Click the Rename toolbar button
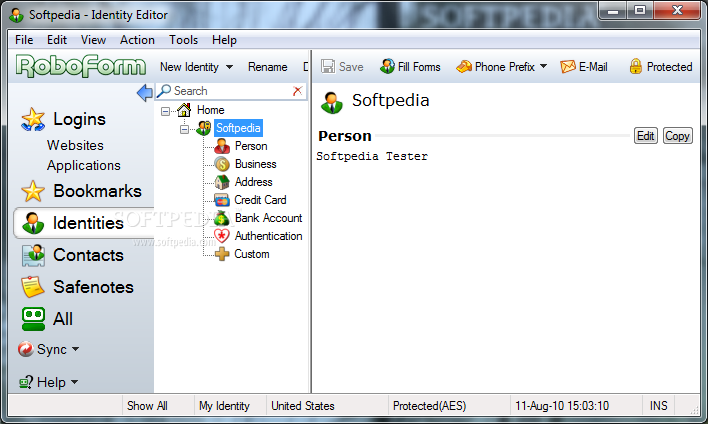This screenshot has width=708, height=424. point(268,67)
